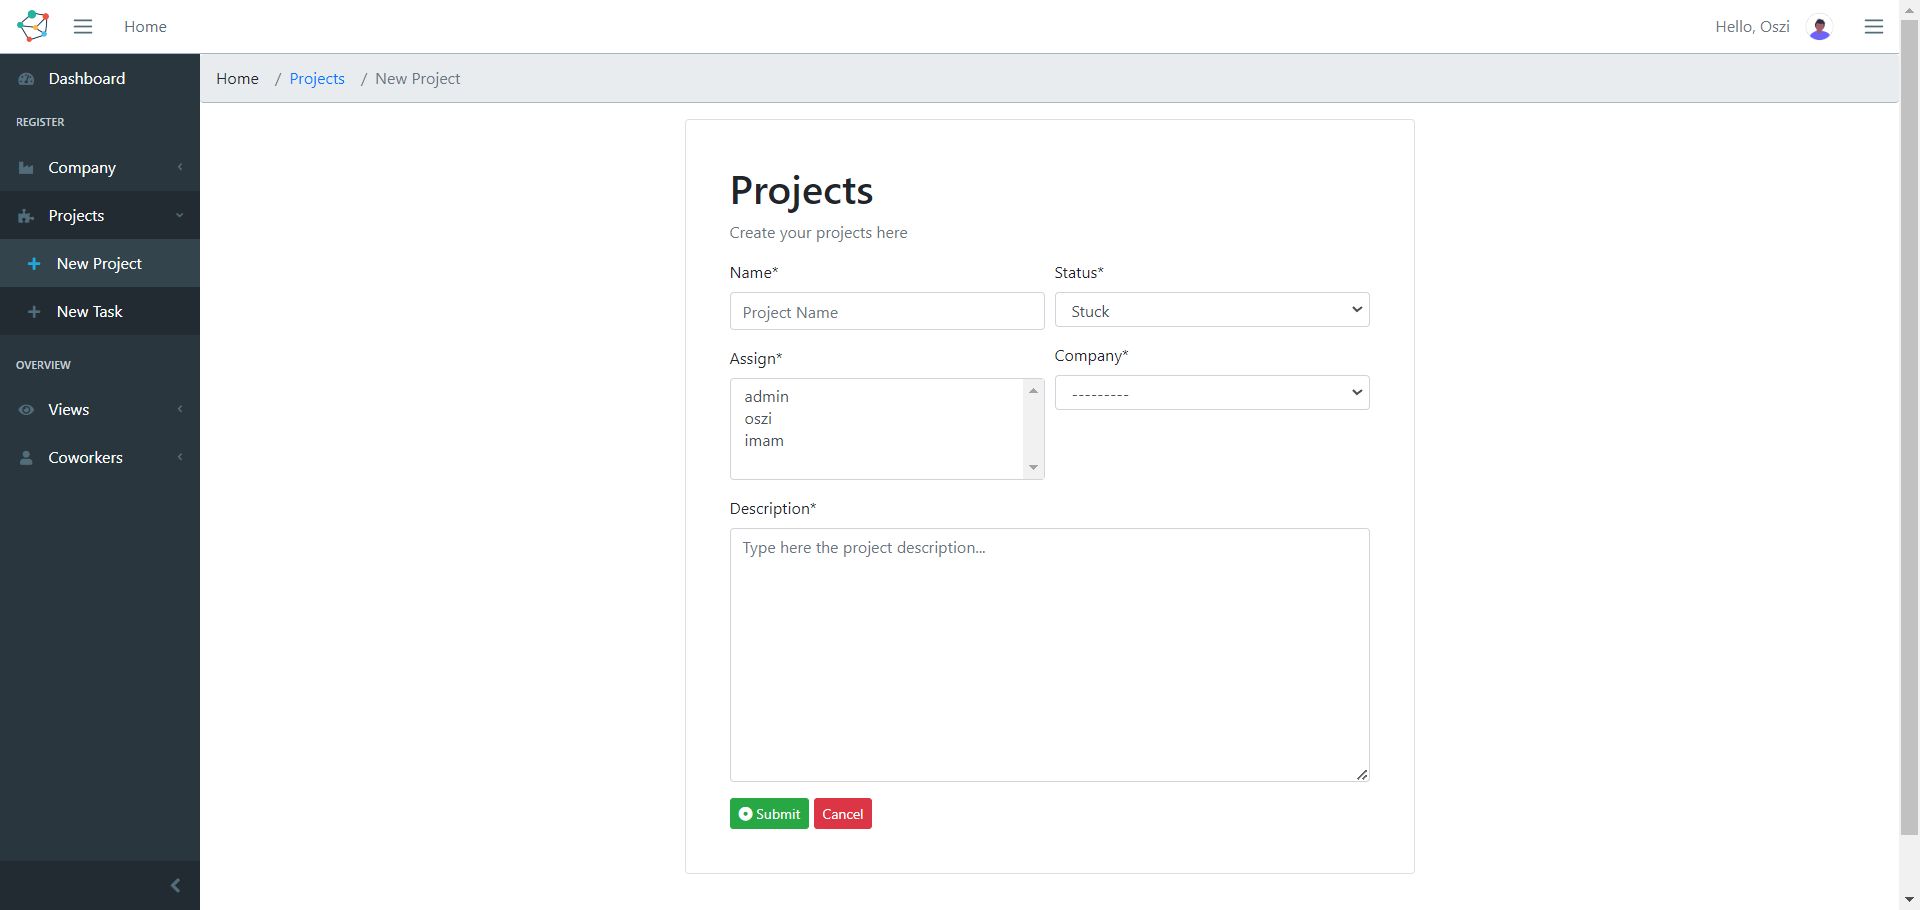The image size is (1920, 910).
Task: Go to Projects via the breadcrumb link
Action: (x=317, y=79)
